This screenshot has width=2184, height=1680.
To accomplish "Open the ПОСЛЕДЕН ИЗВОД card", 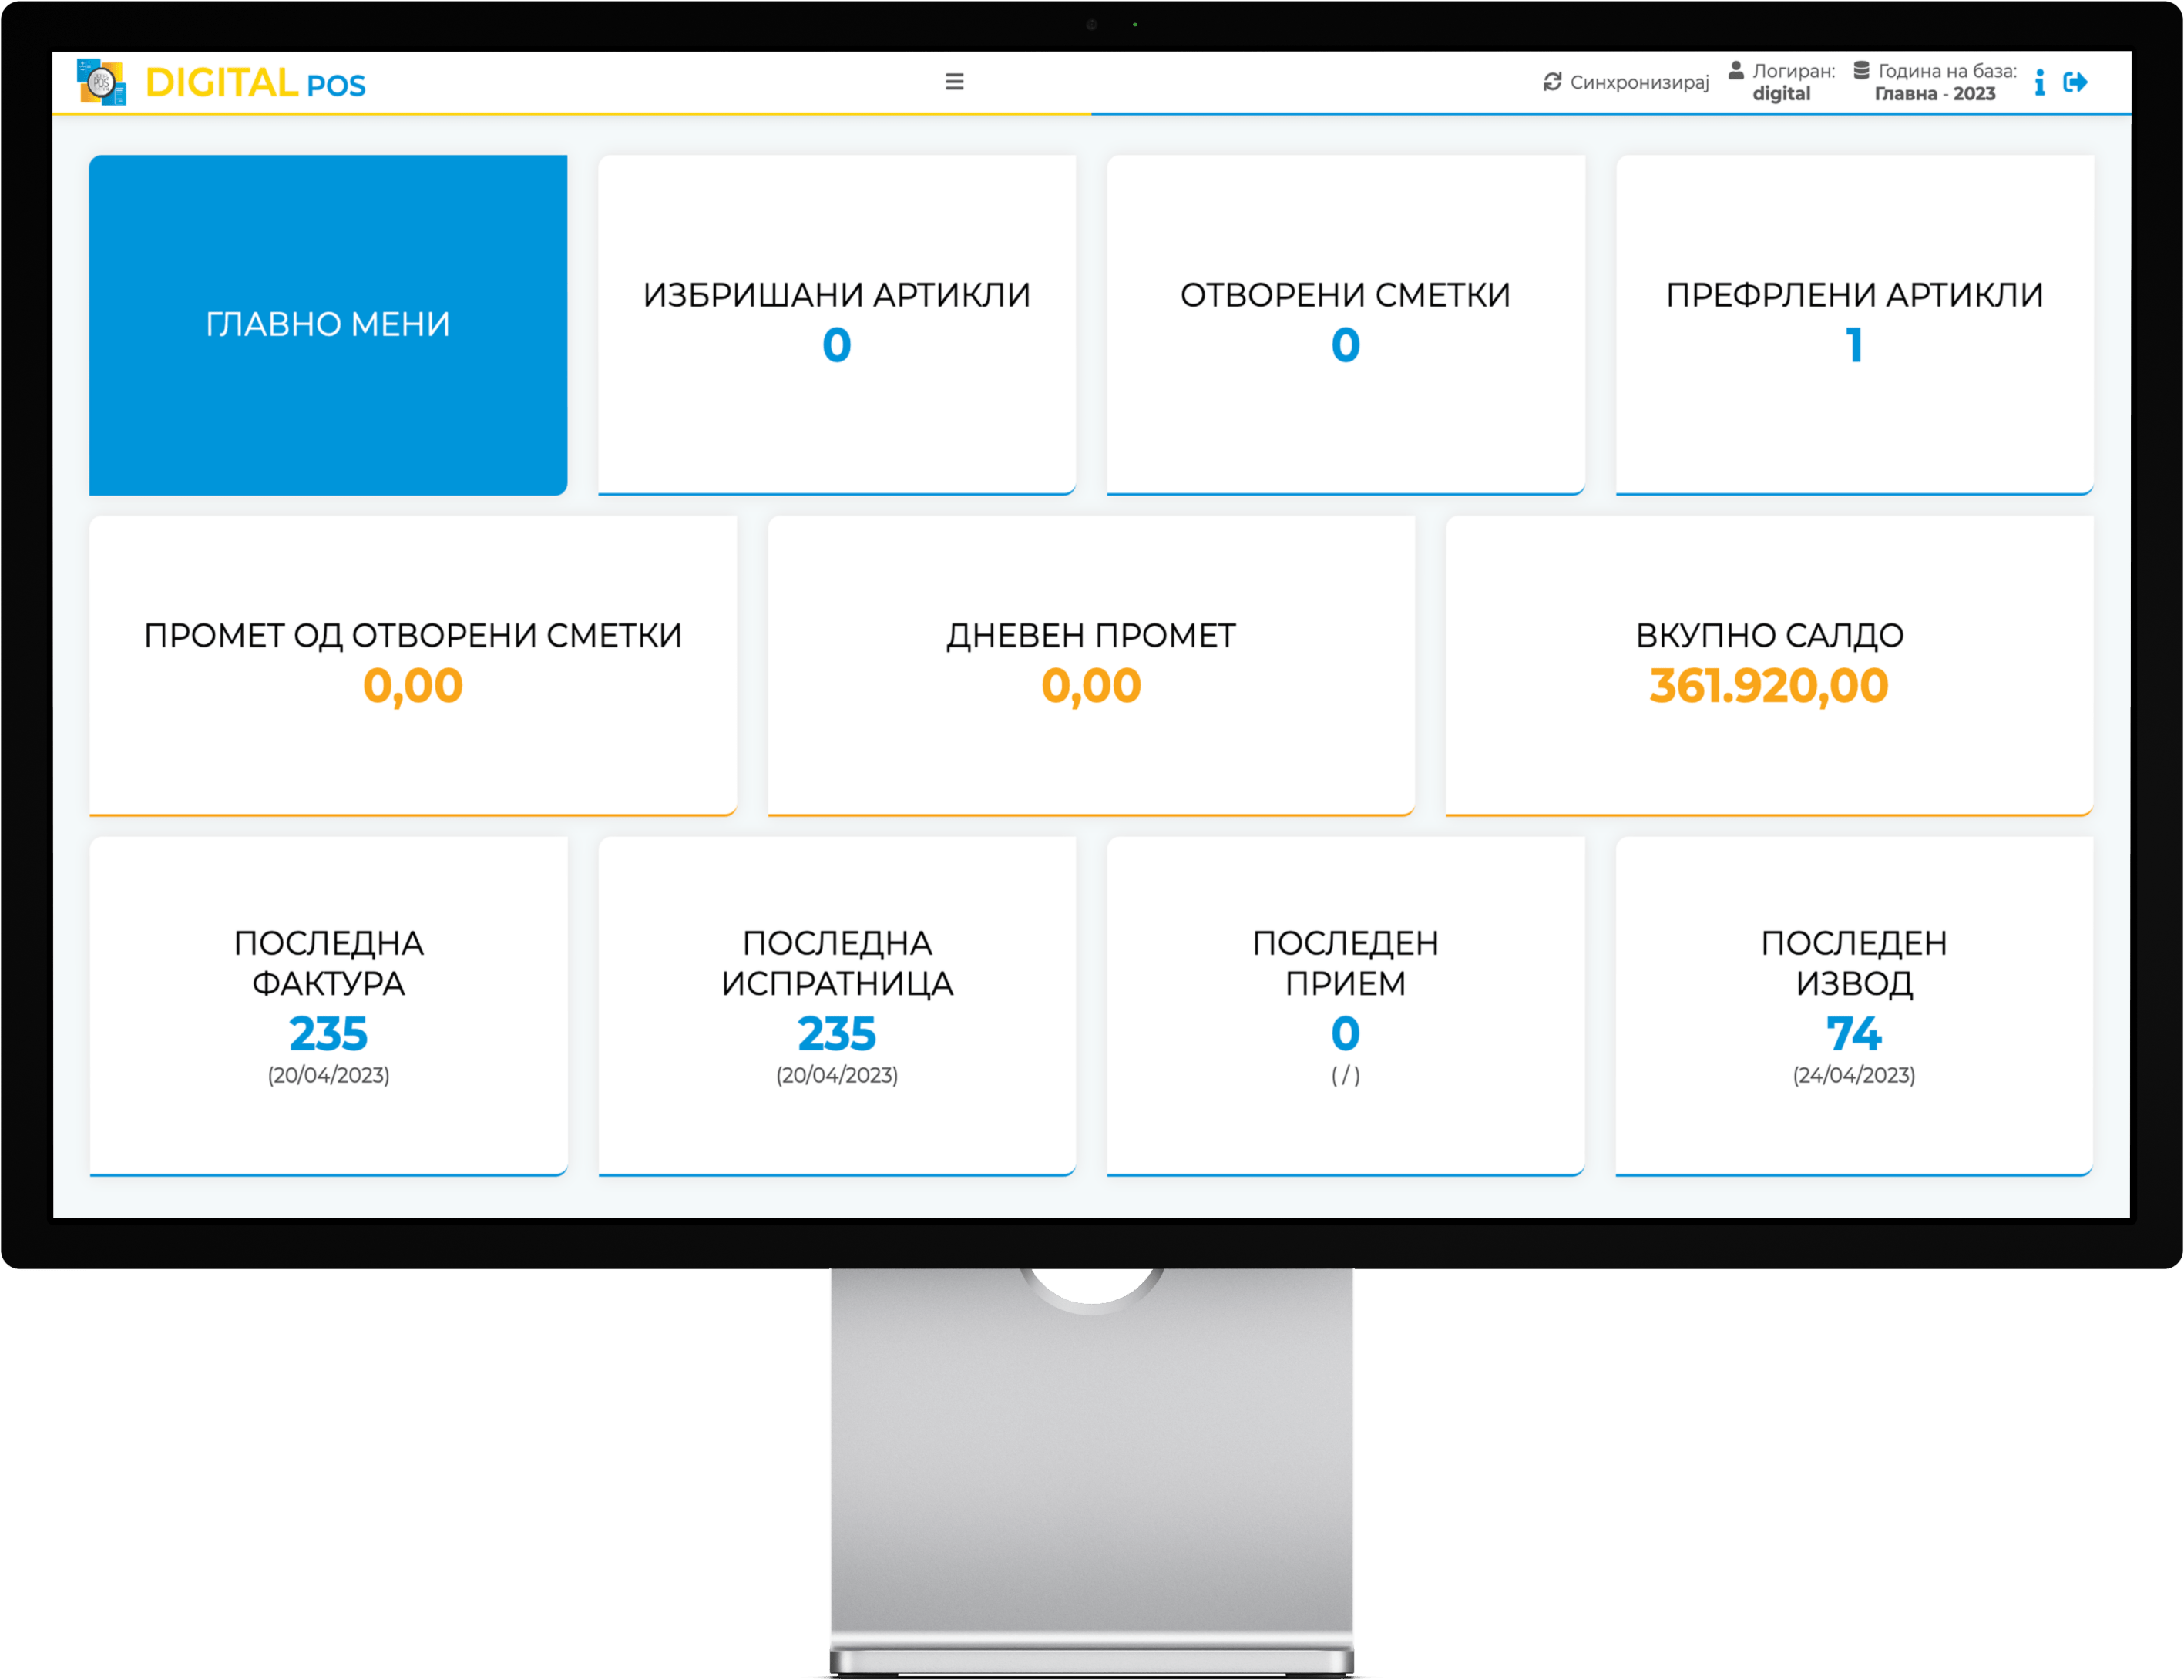I will coord(1854,1006).
